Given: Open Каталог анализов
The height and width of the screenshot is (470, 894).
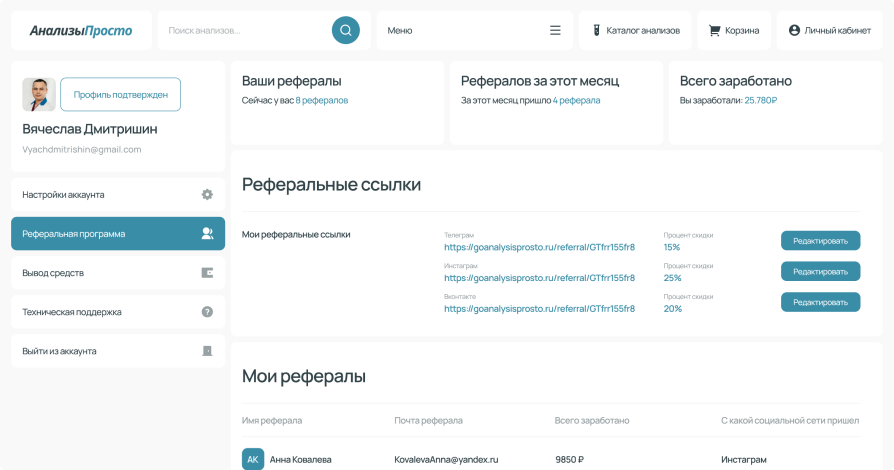Looking at the screenshot, I should 635,30.
